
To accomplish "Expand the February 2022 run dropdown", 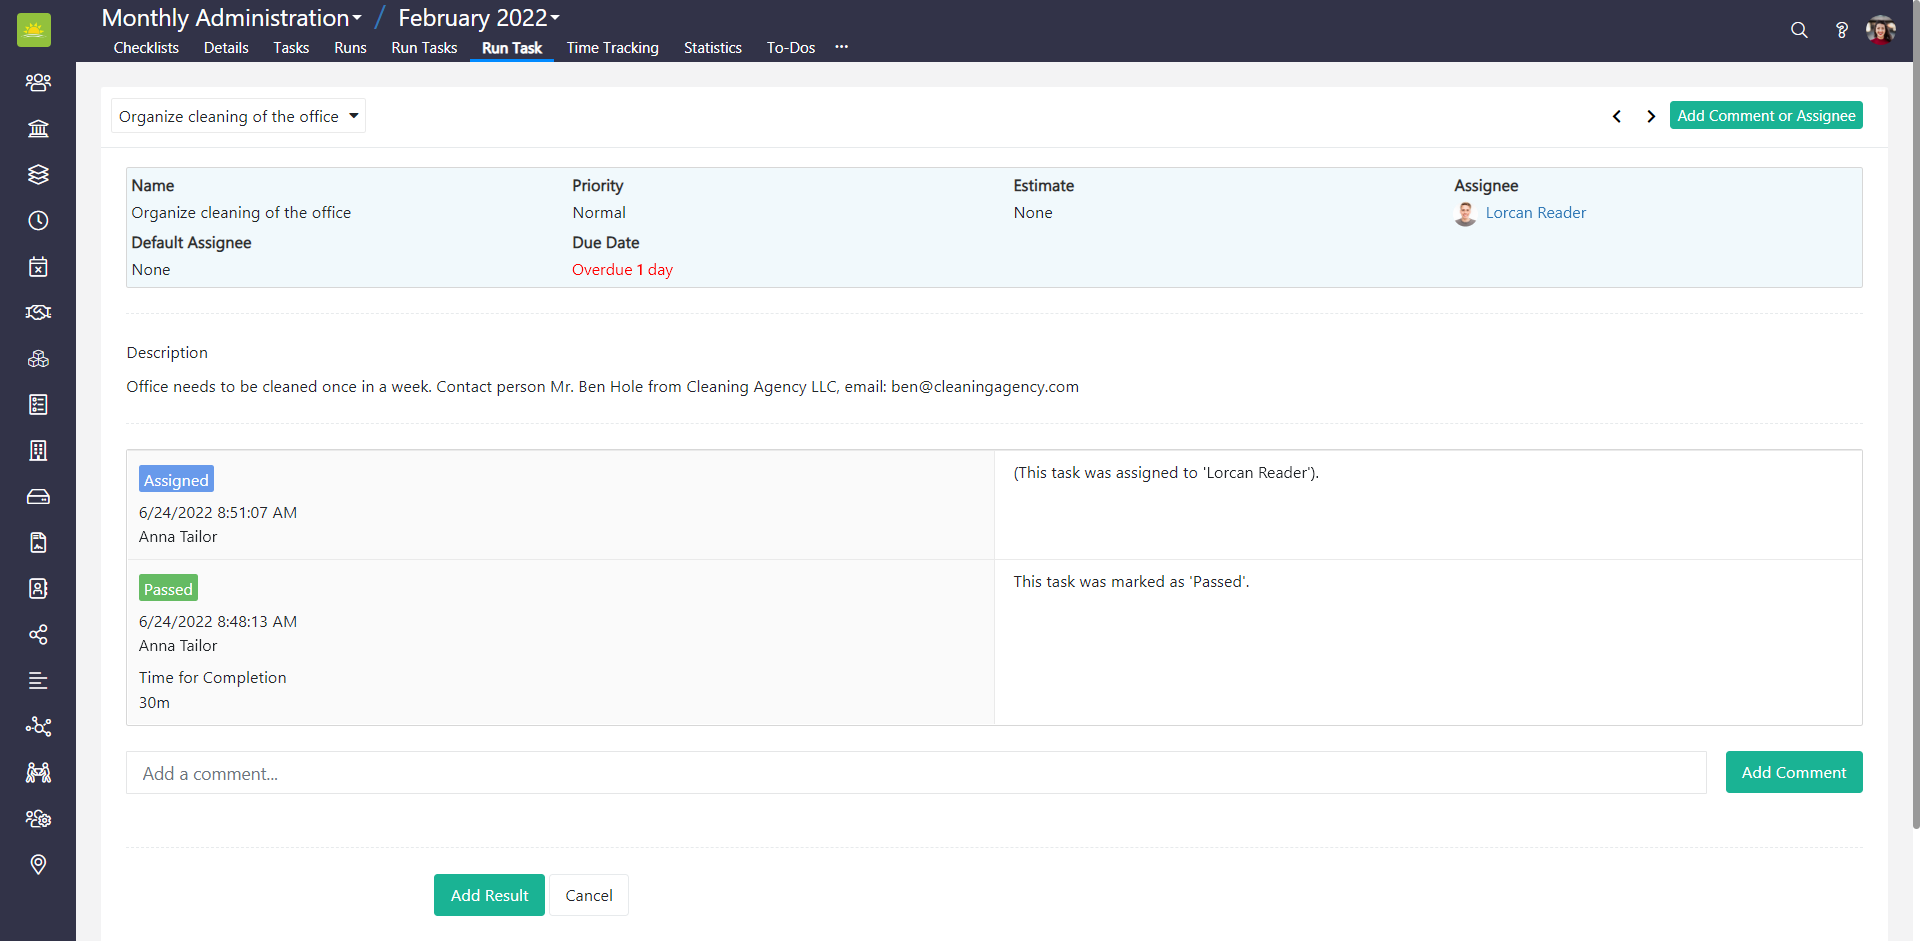I will (x=479, y=18).
